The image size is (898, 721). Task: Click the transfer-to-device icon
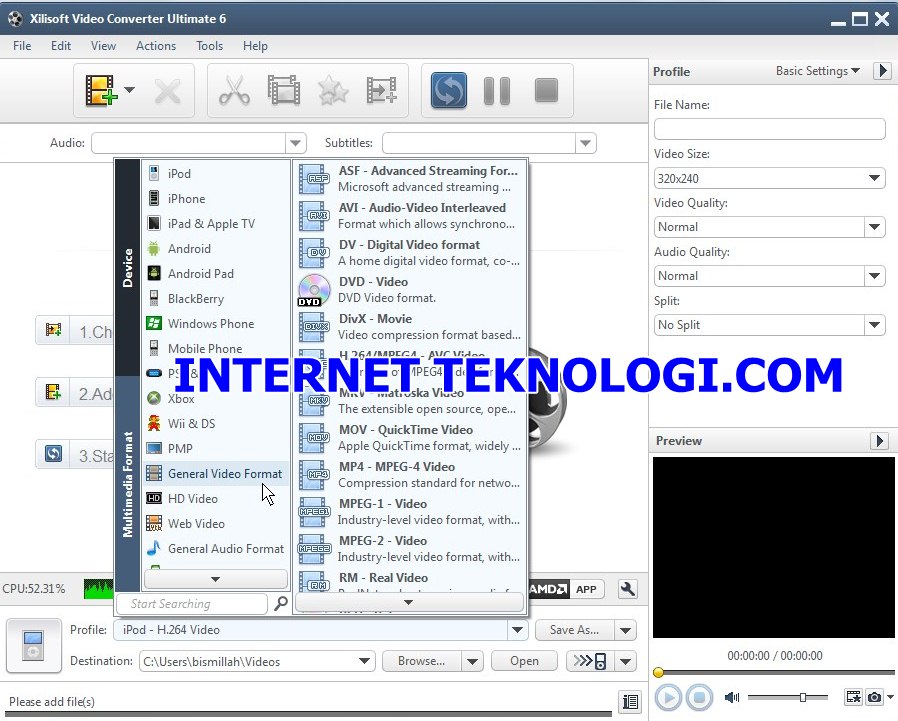[590, 661]
